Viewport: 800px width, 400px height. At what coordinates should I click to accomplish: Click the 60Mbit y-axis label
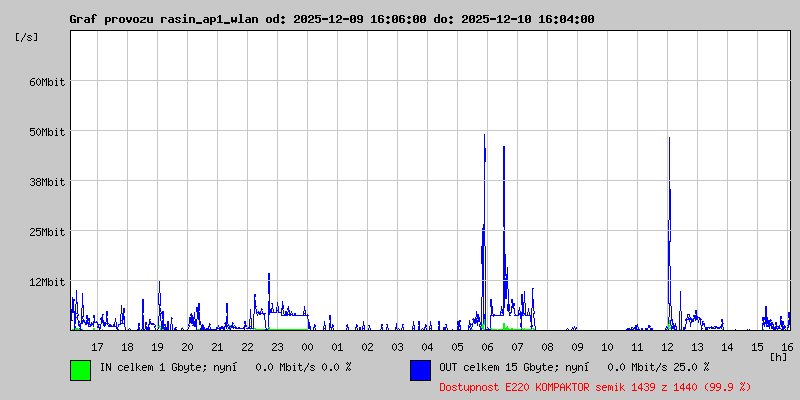click(x=47, y=82)
